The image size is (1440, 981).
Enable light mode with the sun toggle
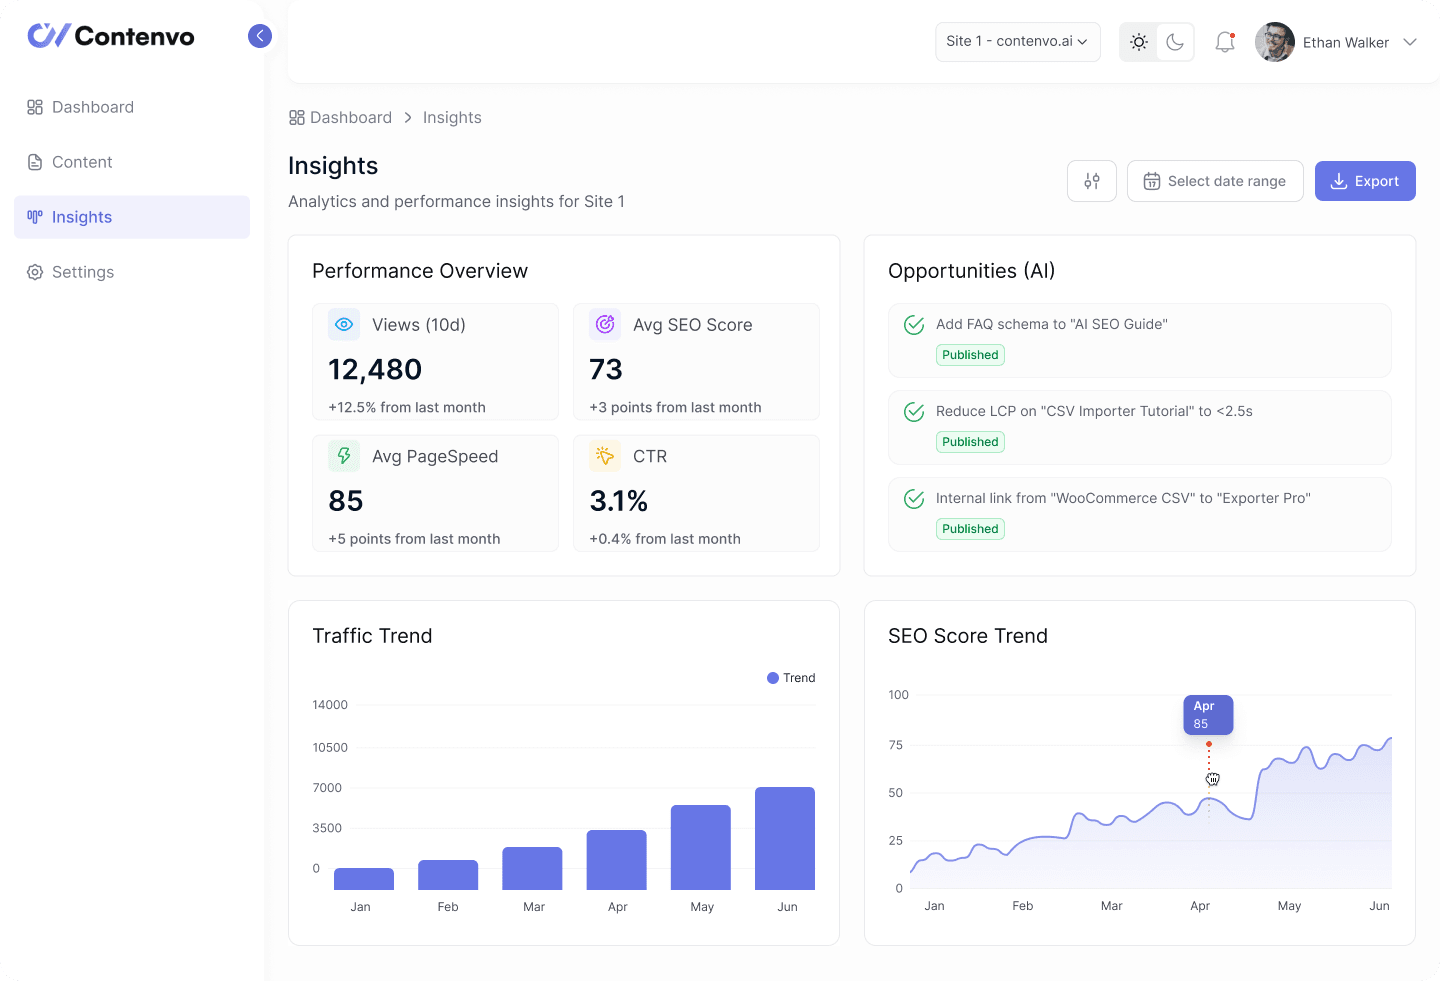pyautogui.click(x=1138, y=42)
